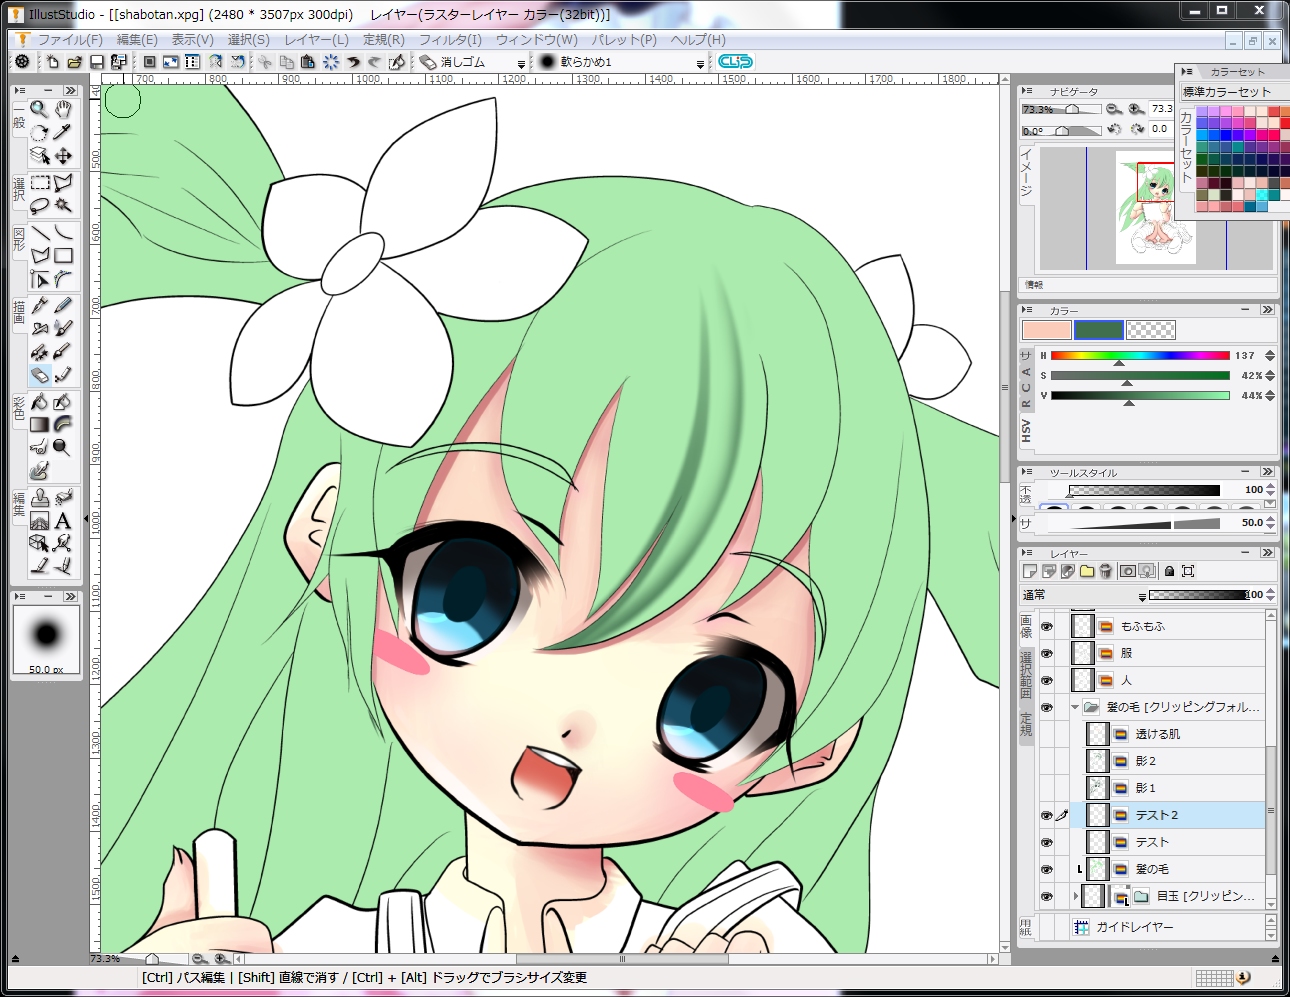Open the 消しゴム tool preset dropdown
This screenshot has height=997, width=1290.
(x=521, y=63)
